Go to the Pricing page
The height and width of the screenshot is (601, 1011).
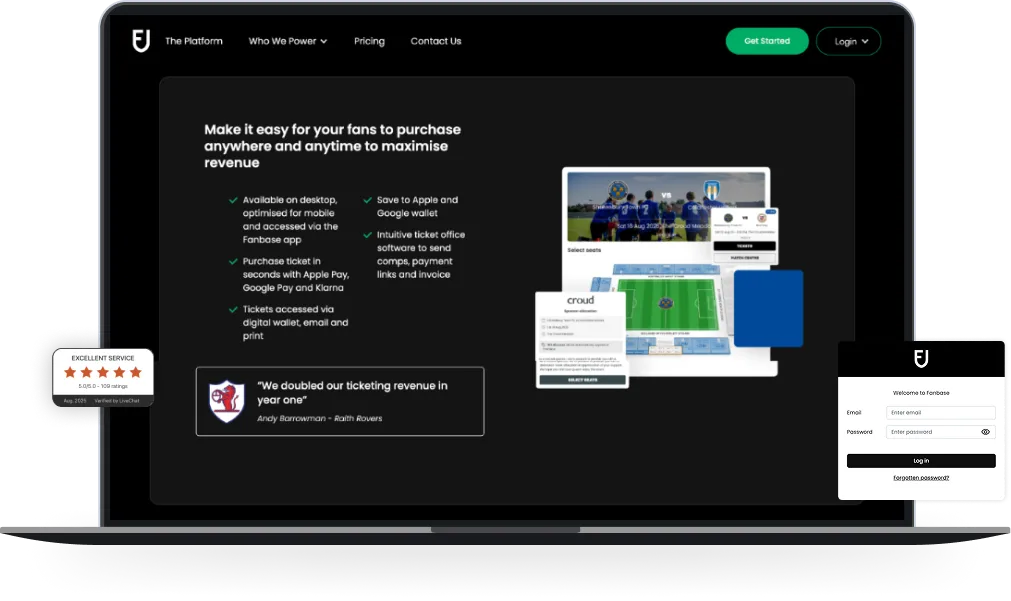coord(369,41)
